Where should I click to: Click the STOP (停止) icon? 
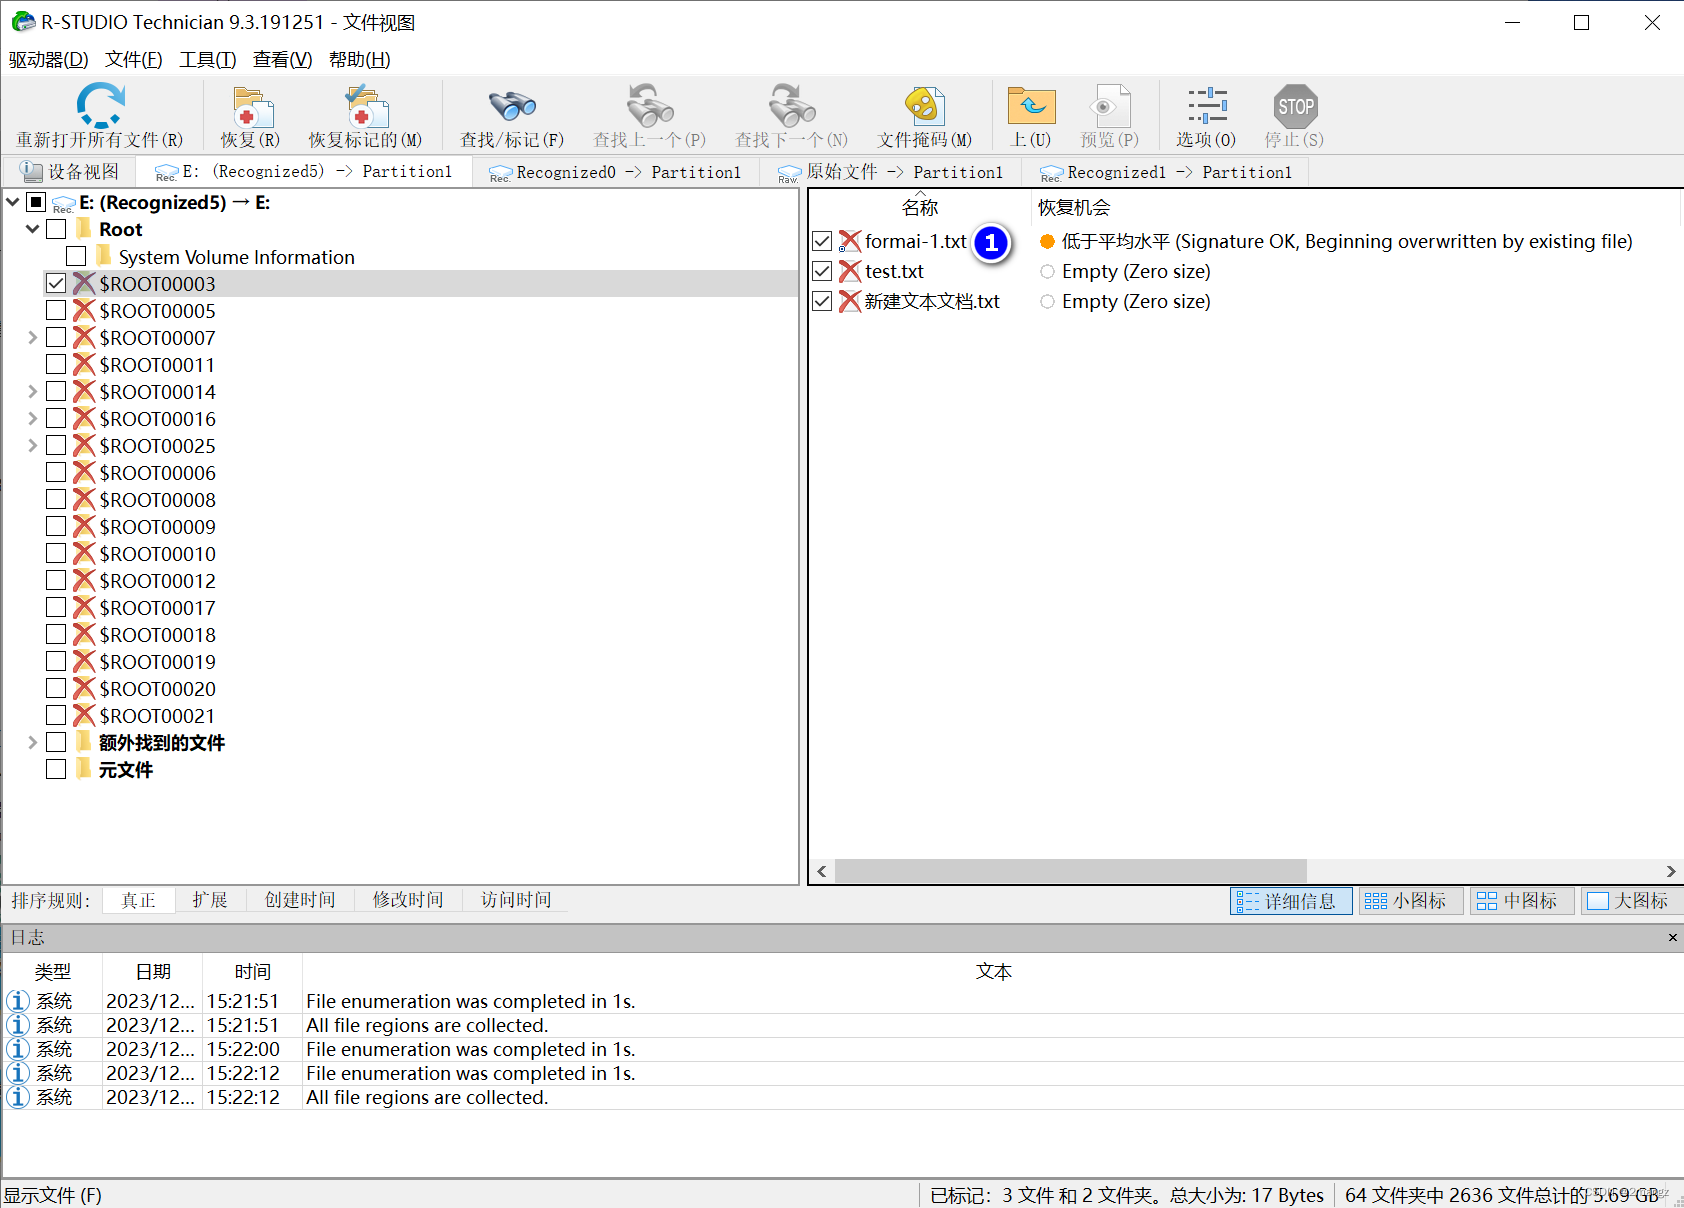coord(1295,106)
